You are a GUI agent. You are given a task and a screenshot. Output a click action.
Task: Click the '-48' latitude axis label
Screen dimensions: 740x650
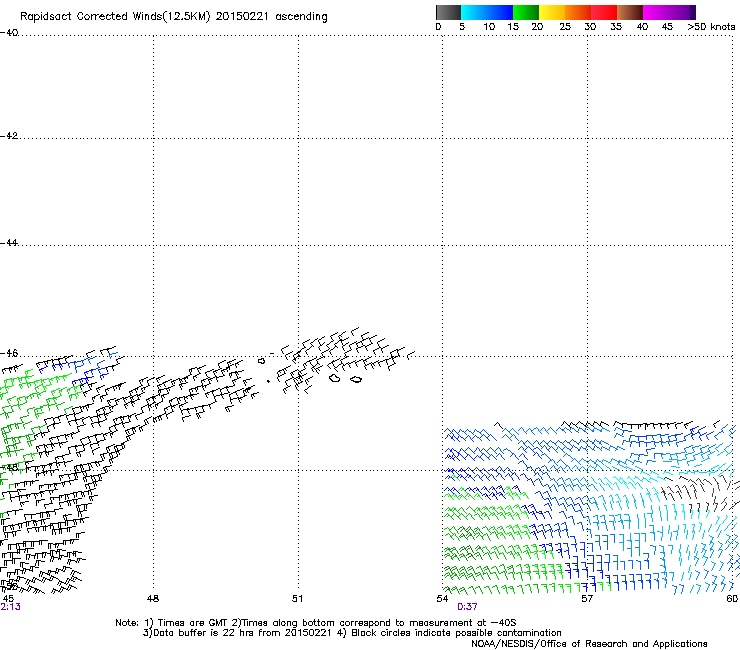[9, 467]
